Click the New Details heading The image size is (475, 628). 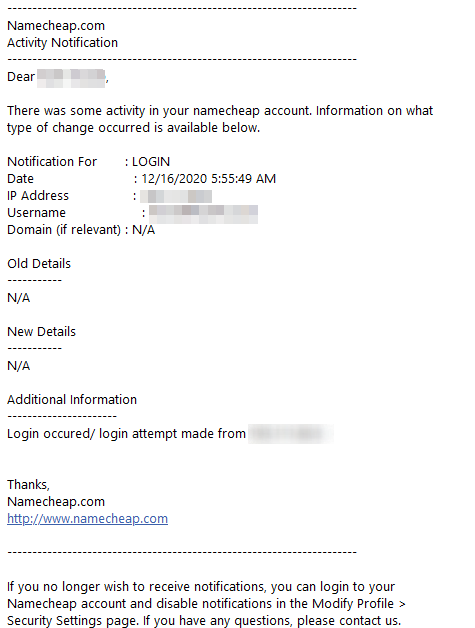(41, 332)
